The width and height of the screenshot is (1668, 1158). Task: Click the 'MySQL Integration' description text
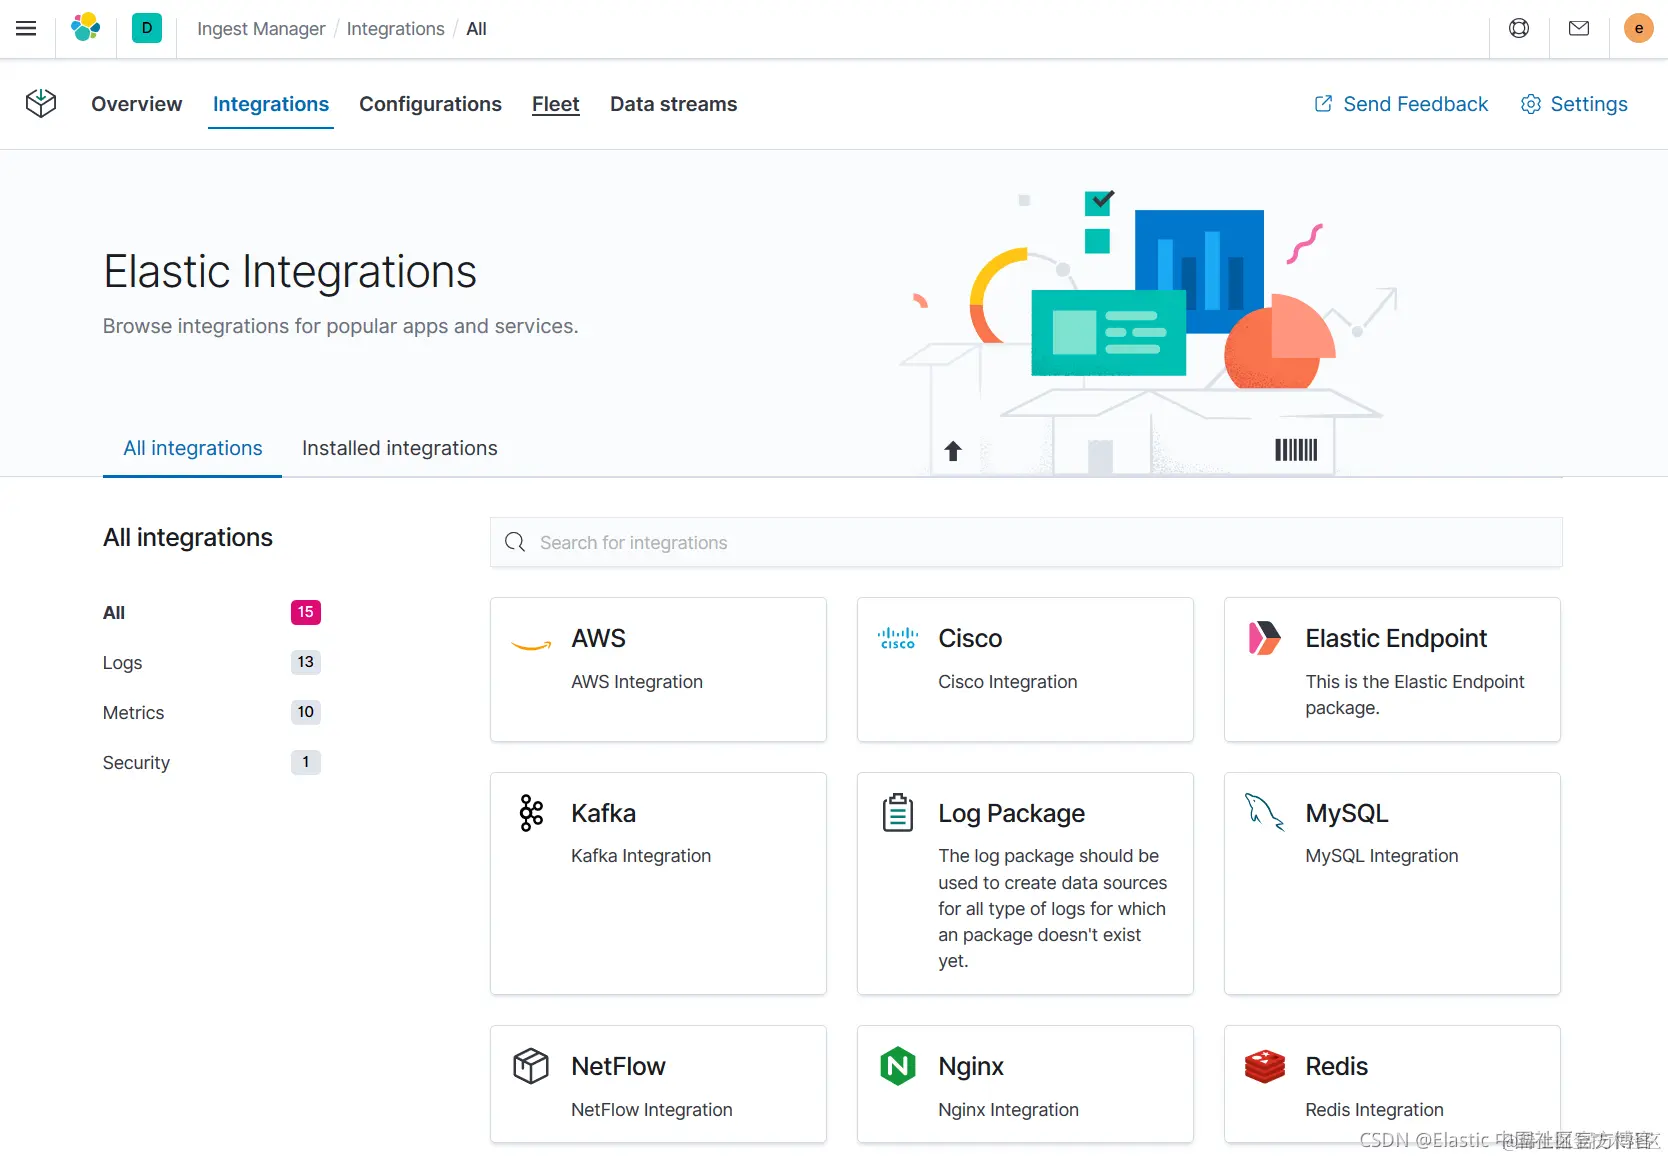click(1382, 855)
